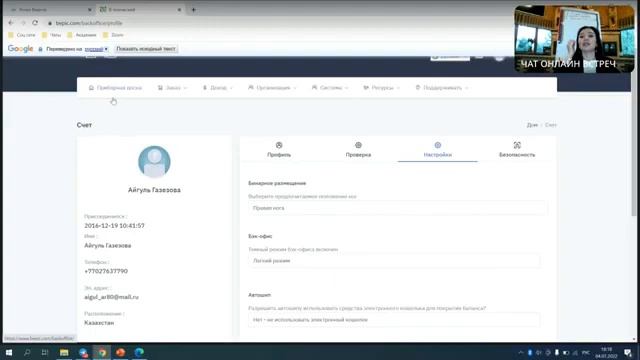Click the taskbar clock and date
640x360 pixels.
[607, 353]
